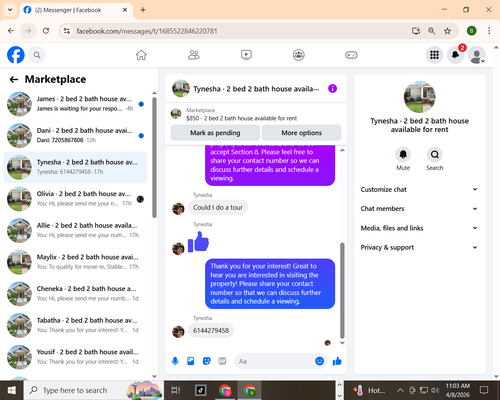Click the address bar URL
Image resolution: width=500 pixels, height=400 pixels.
click(x=147, y=31)
